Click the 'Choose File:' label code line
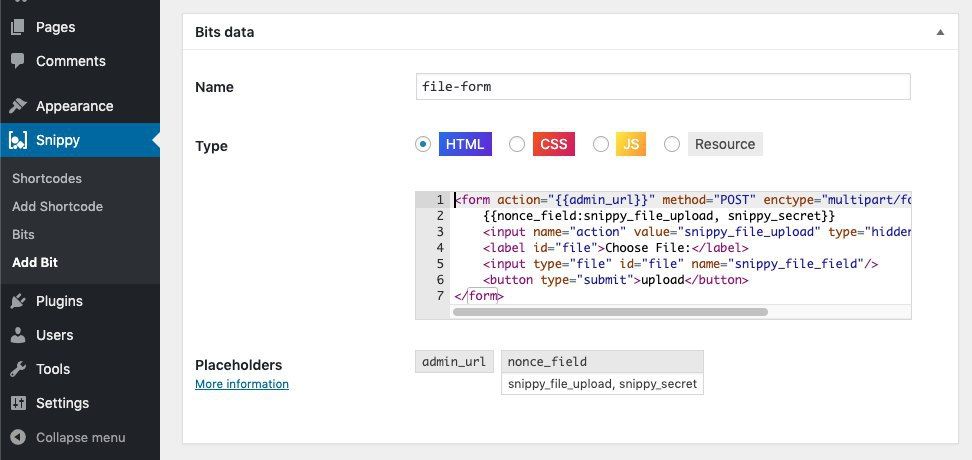This screenshot has width=972, height=460. (x=616, y=248)
